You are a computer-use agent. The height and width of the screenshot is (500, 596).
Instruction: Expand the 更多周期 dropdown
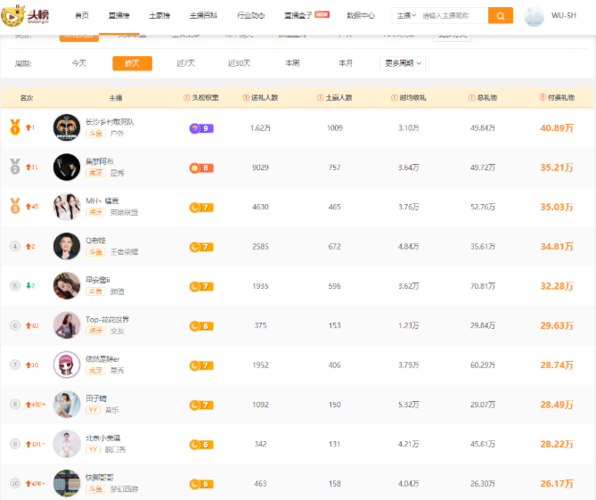click(403, 63)
